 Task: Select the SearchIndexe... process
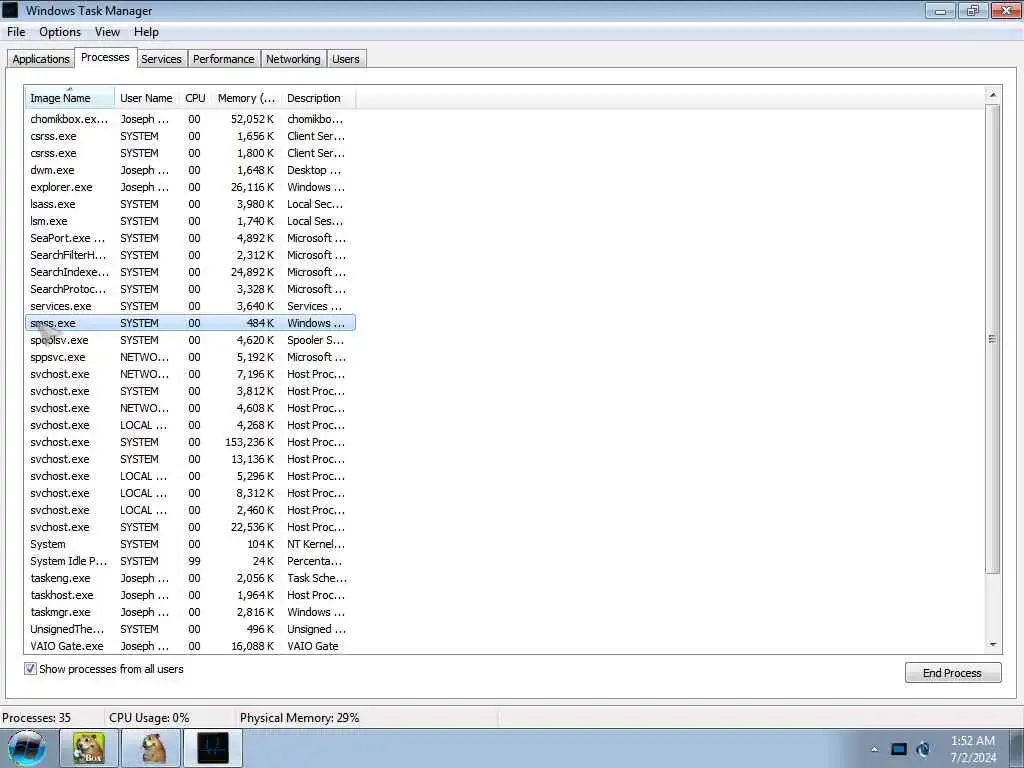coord(190,272)
